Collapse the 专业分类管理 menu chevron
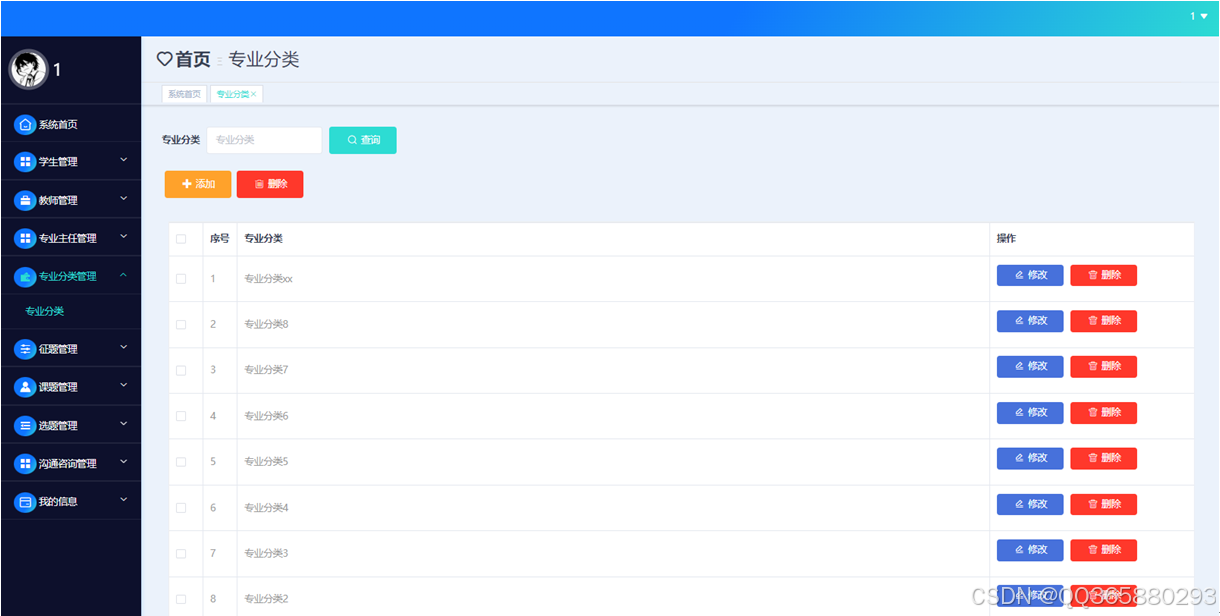This screenshot has width=1220, height=616. (x=123, y=275)
